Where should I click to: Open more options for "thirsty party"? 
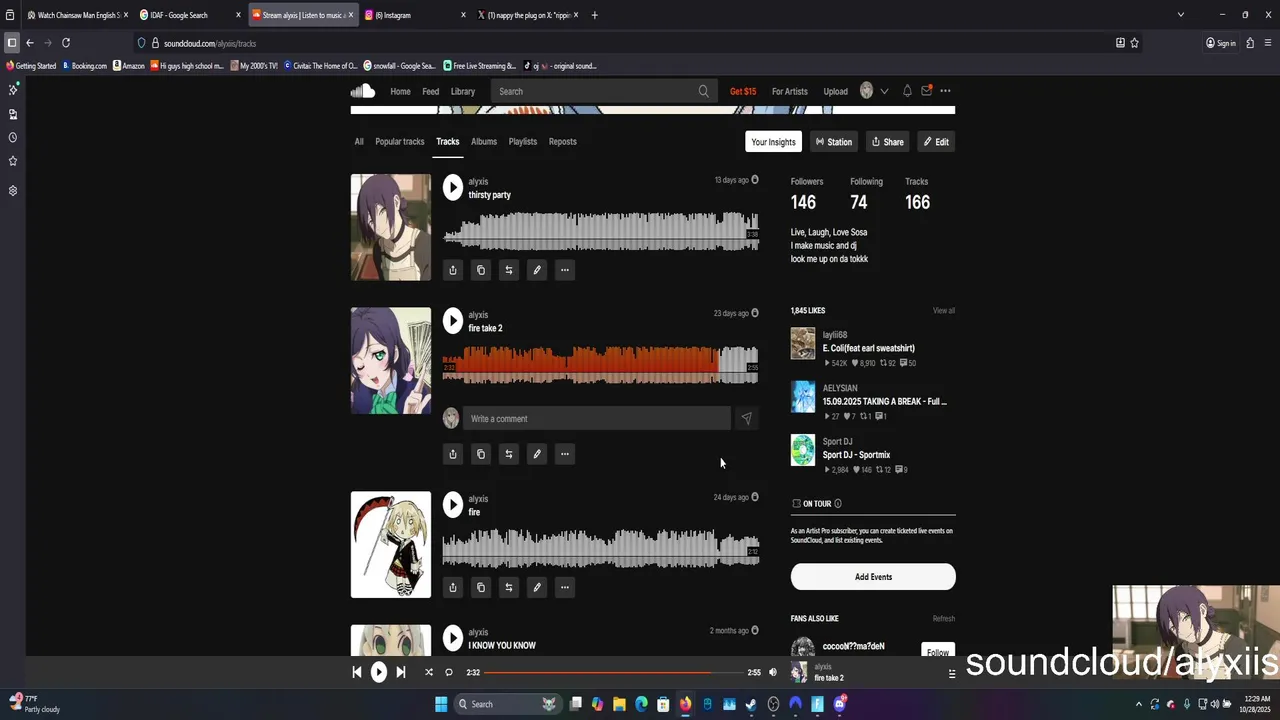(565, 270)
